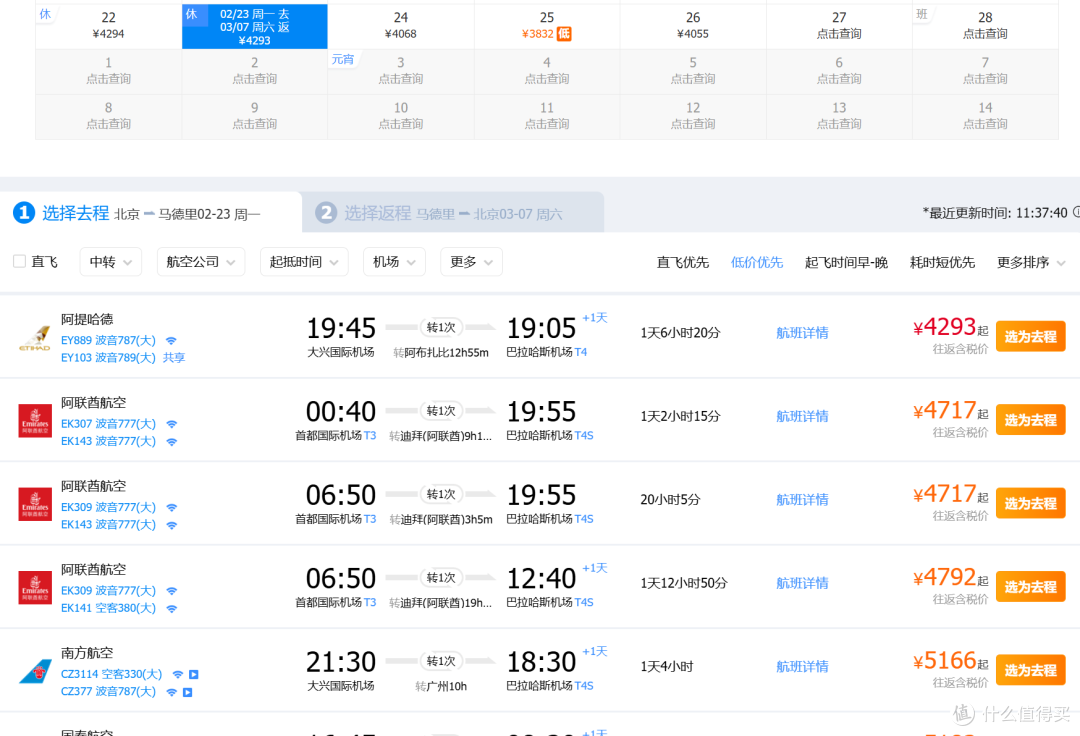Pick calendar date 22 priced ¥4294
Image resolution: width=1080 pixels, height=736 pixels.
pos(109,26)
